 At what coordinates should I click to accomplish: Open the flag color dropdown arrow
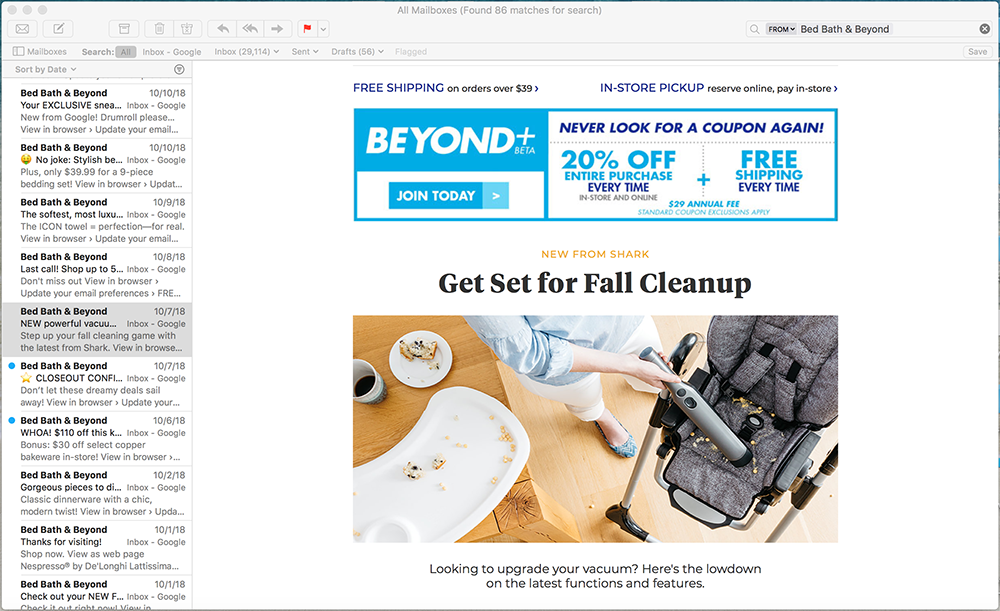tap(323, 29)
